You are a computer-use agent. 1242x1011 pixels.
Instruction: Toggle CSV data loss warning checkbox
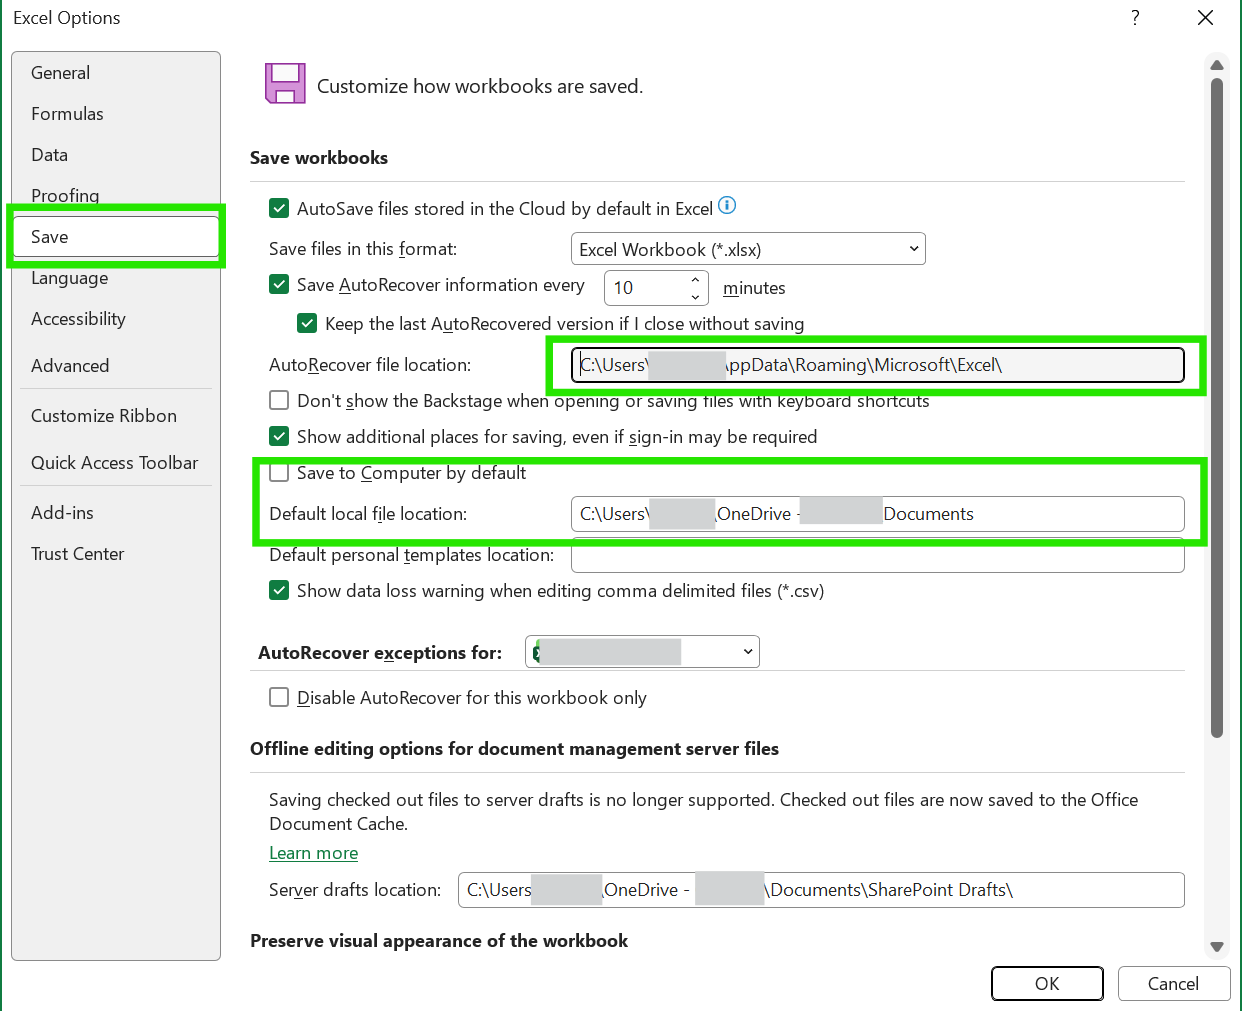pos(279,590)
